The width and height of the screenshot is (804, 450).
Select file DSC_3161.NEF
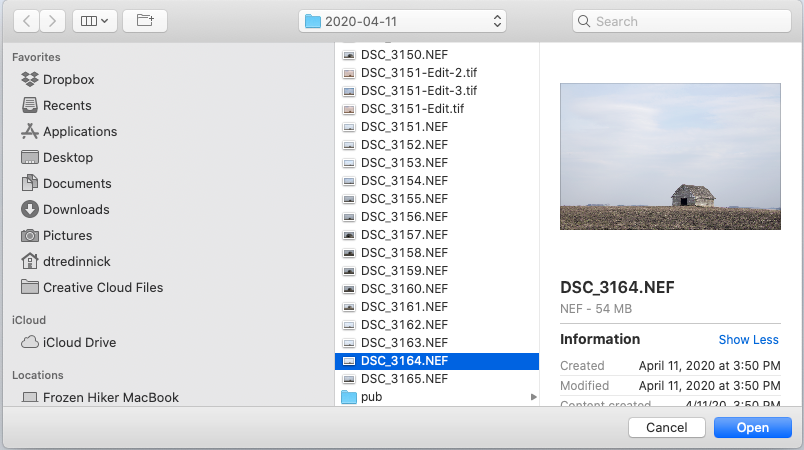click(437, 306)
